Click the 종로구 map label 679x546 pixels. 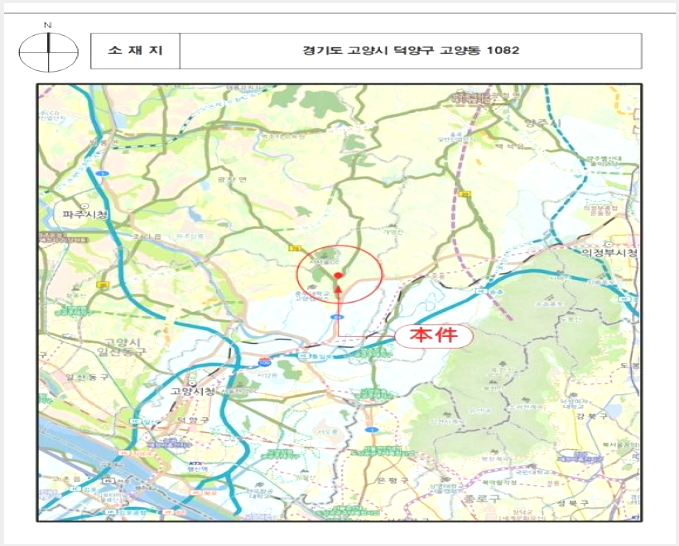[481, 498]
